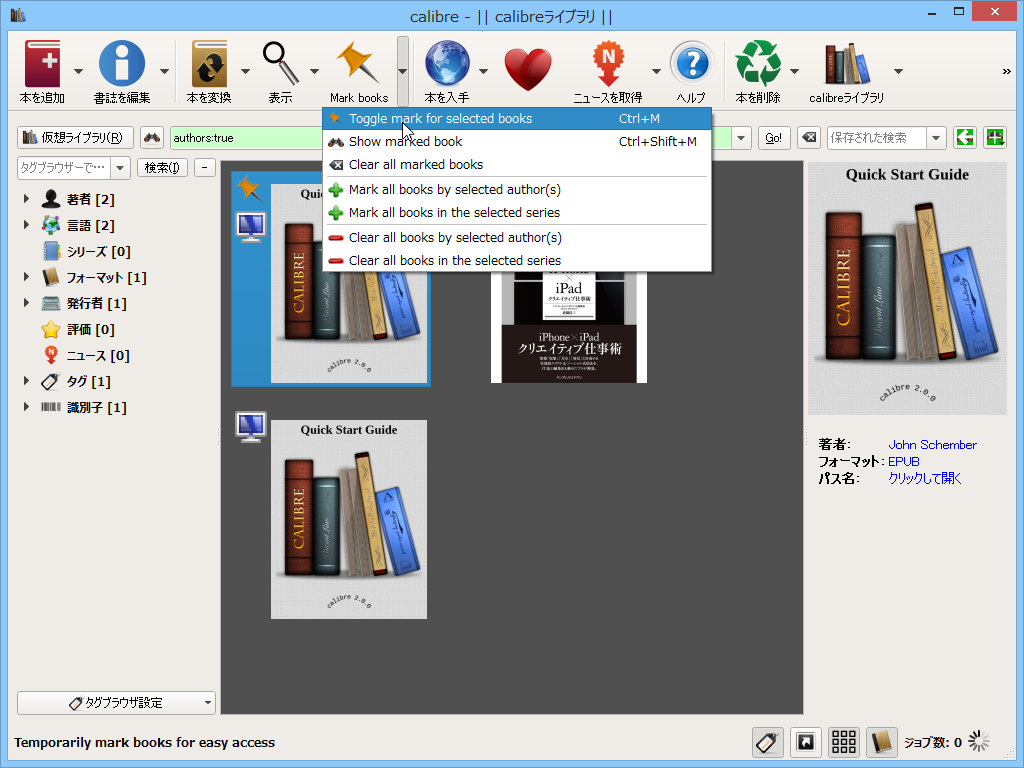Click the Mark books pin icon
This screenshot has height=768, width=1024.
[359, 63]
